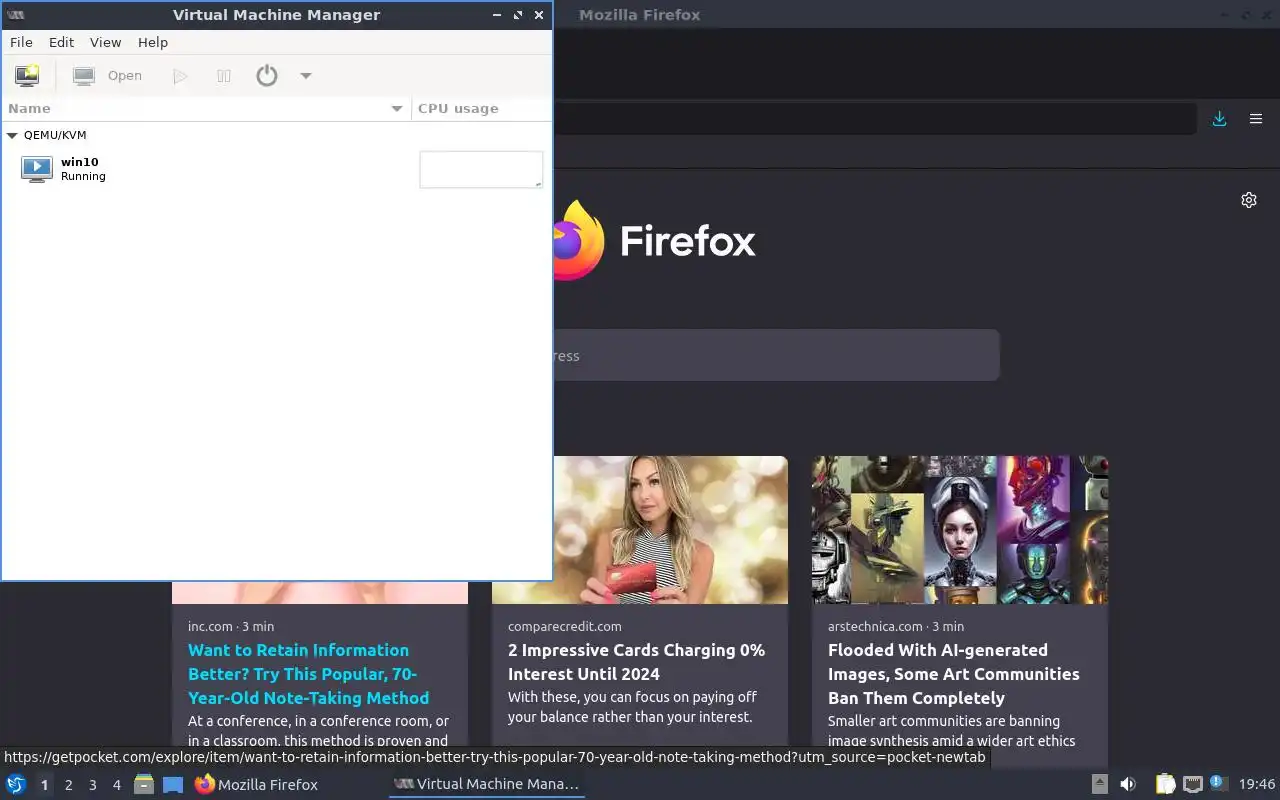Open shutdown options dropdown arrow
Screen dimensions: 1280x800
306,76
